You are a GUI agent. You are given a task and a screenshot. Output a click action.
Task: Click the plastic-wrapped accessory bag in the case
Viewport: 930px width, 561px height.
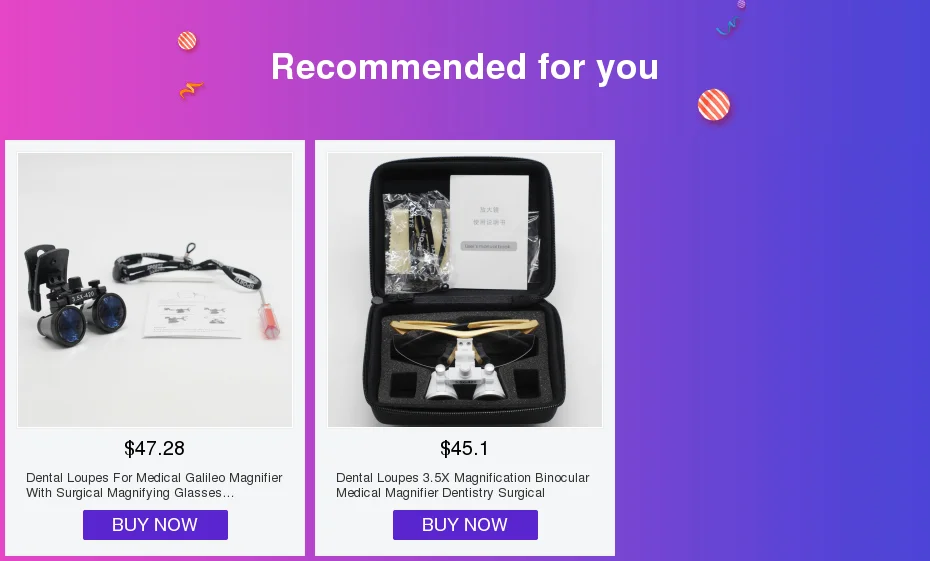pyautogui.click(x=416, y=242)
